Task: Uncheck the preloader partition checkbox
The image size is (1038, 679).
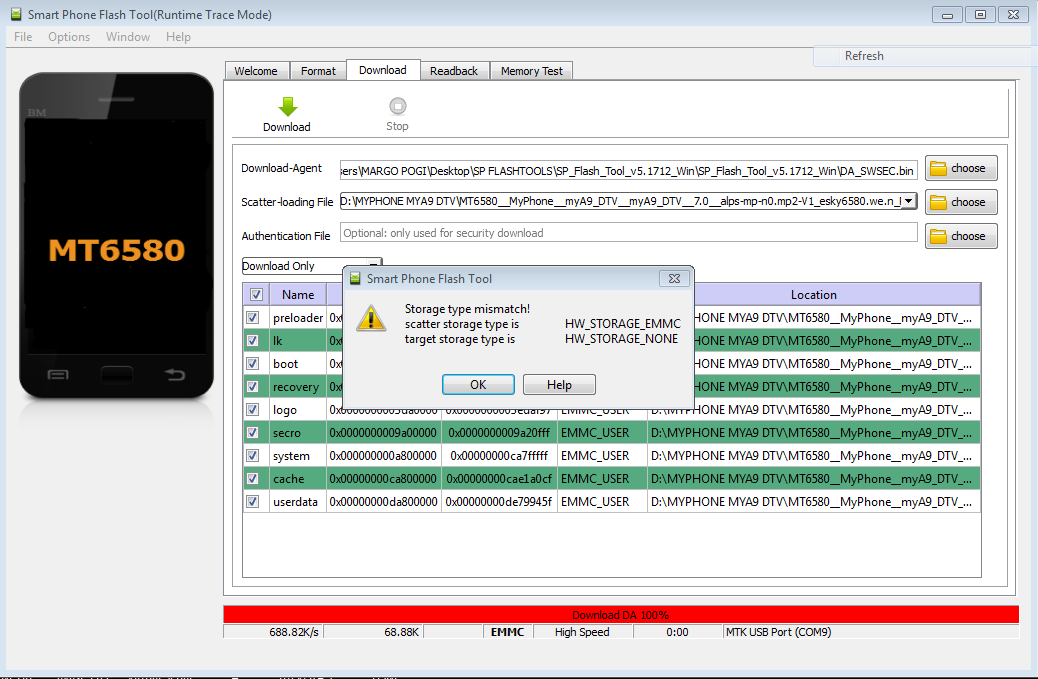Action: tap(253, 318)
